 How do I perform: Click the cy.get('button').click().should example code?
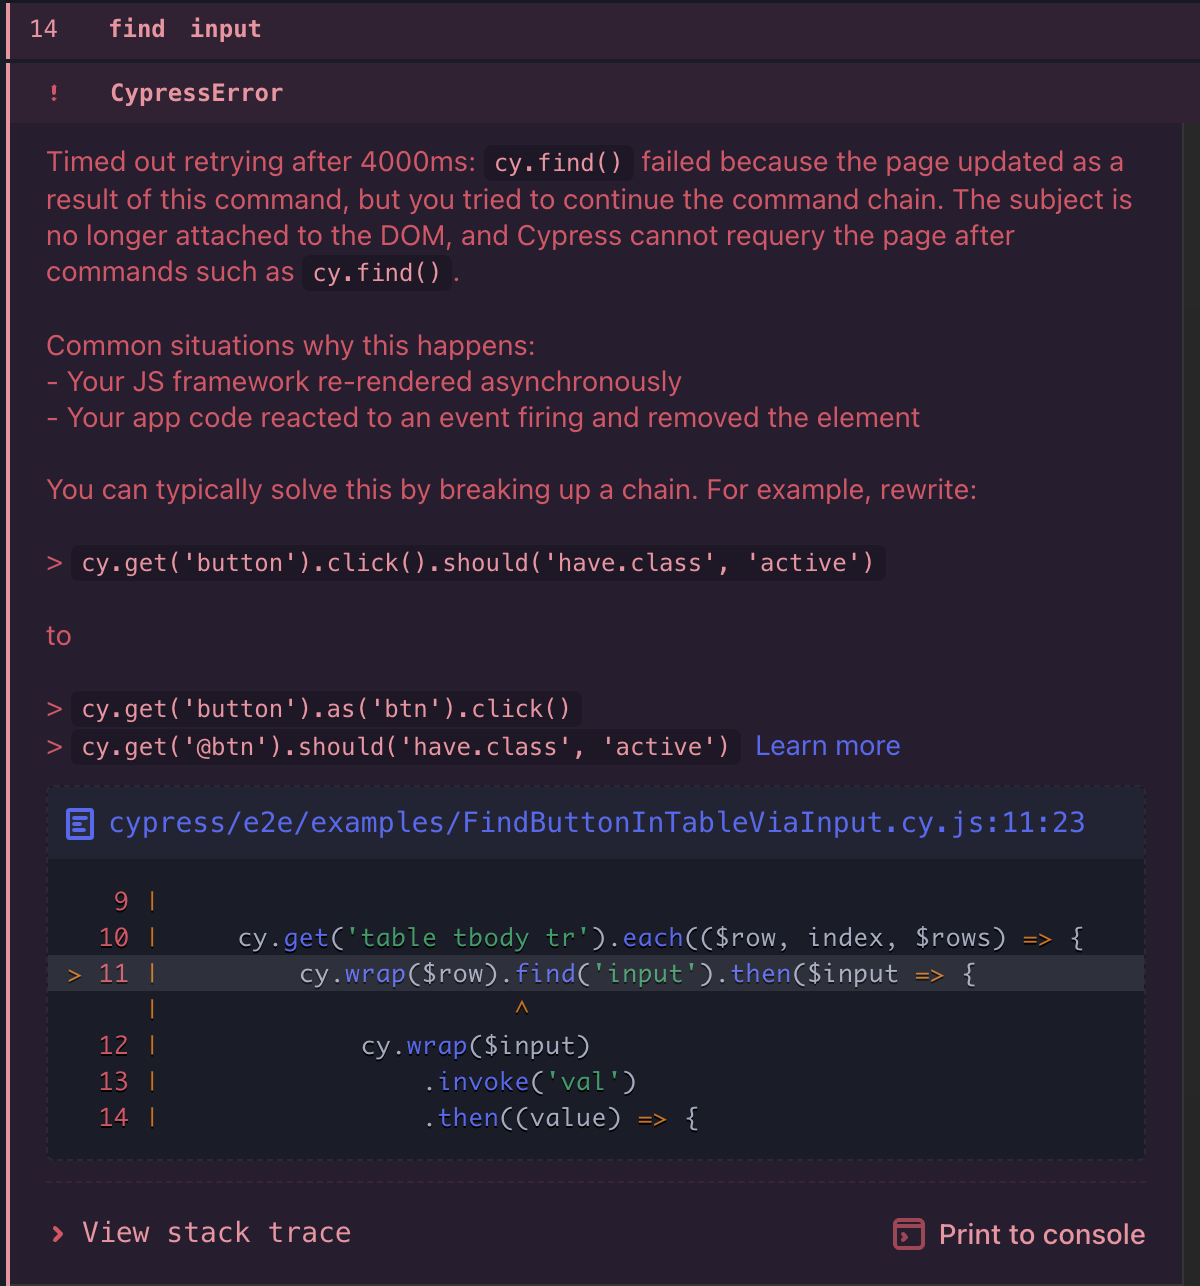[x=477, y=563]
